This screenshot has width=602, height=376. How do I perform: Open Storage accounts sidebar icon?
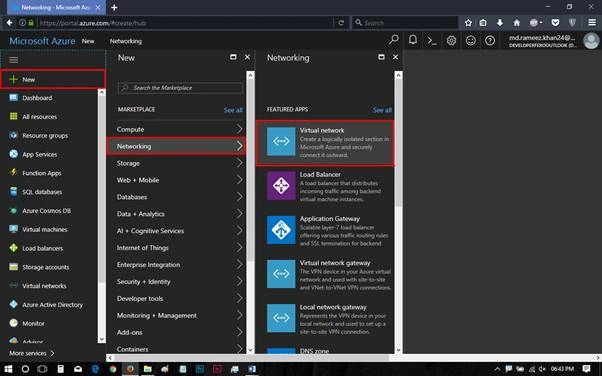tap(13, 267)
